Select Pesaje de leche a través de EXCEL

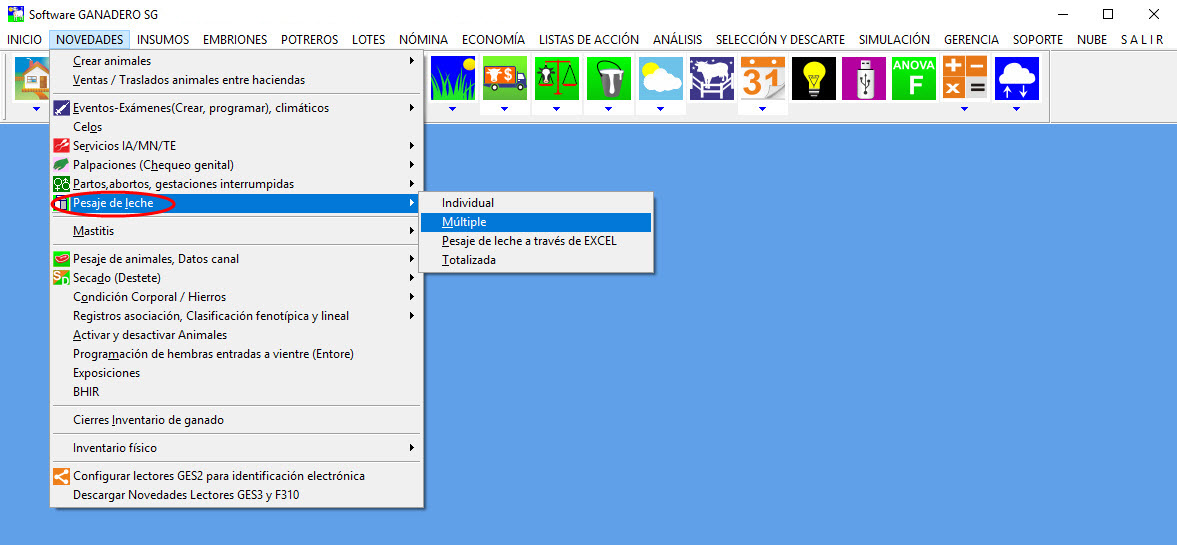[529, 241]
